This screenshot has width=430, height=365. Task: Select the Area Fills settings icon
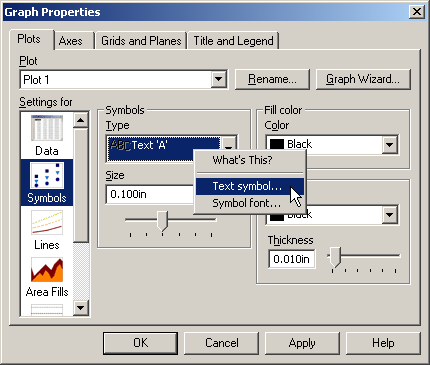(47, 277)
